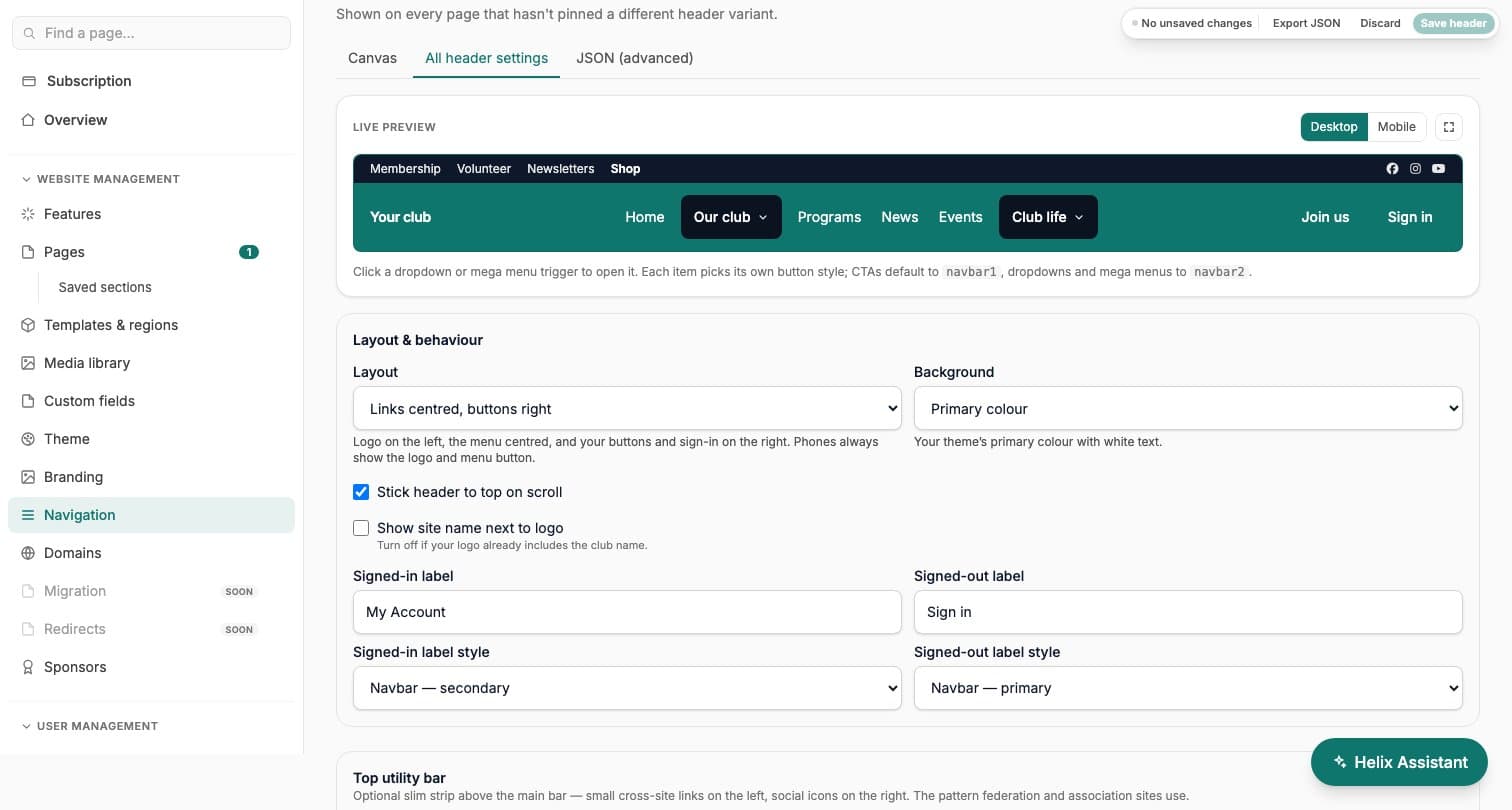The width and height of the screenshot is (1512, 810).
Task: Click Newsletters in preview utility bar
Action: coord(561,169)
